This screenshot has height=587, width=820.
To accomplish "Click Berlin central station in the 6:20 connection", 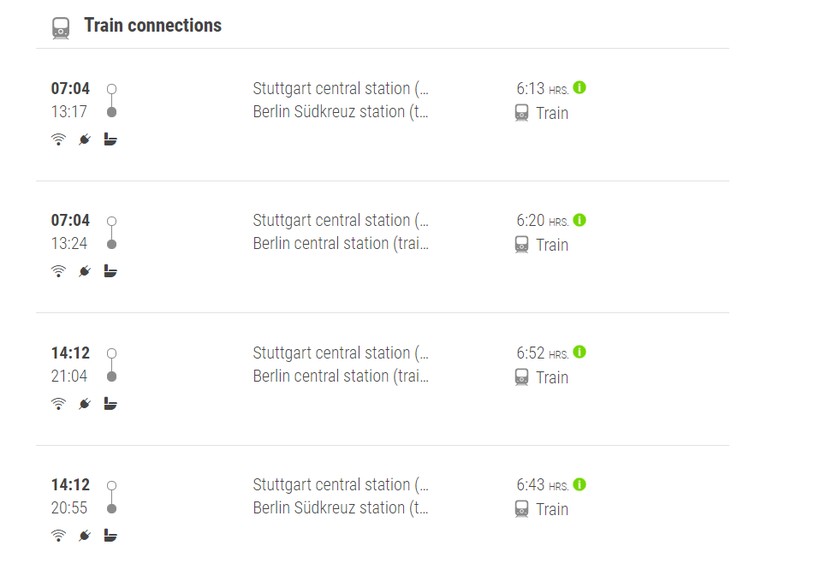I will pyautogui.click(x=340, y=244).
